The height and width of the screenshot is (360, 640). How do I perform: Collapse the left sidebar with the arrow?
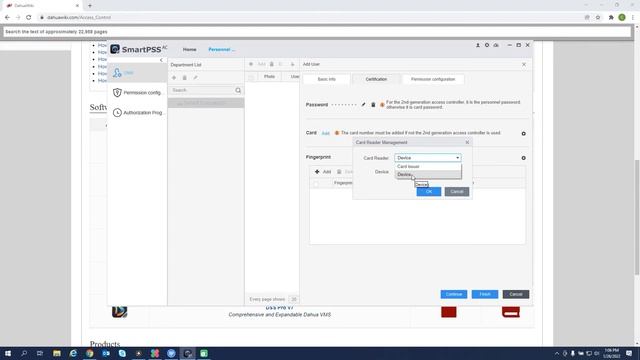click(161, 60)
